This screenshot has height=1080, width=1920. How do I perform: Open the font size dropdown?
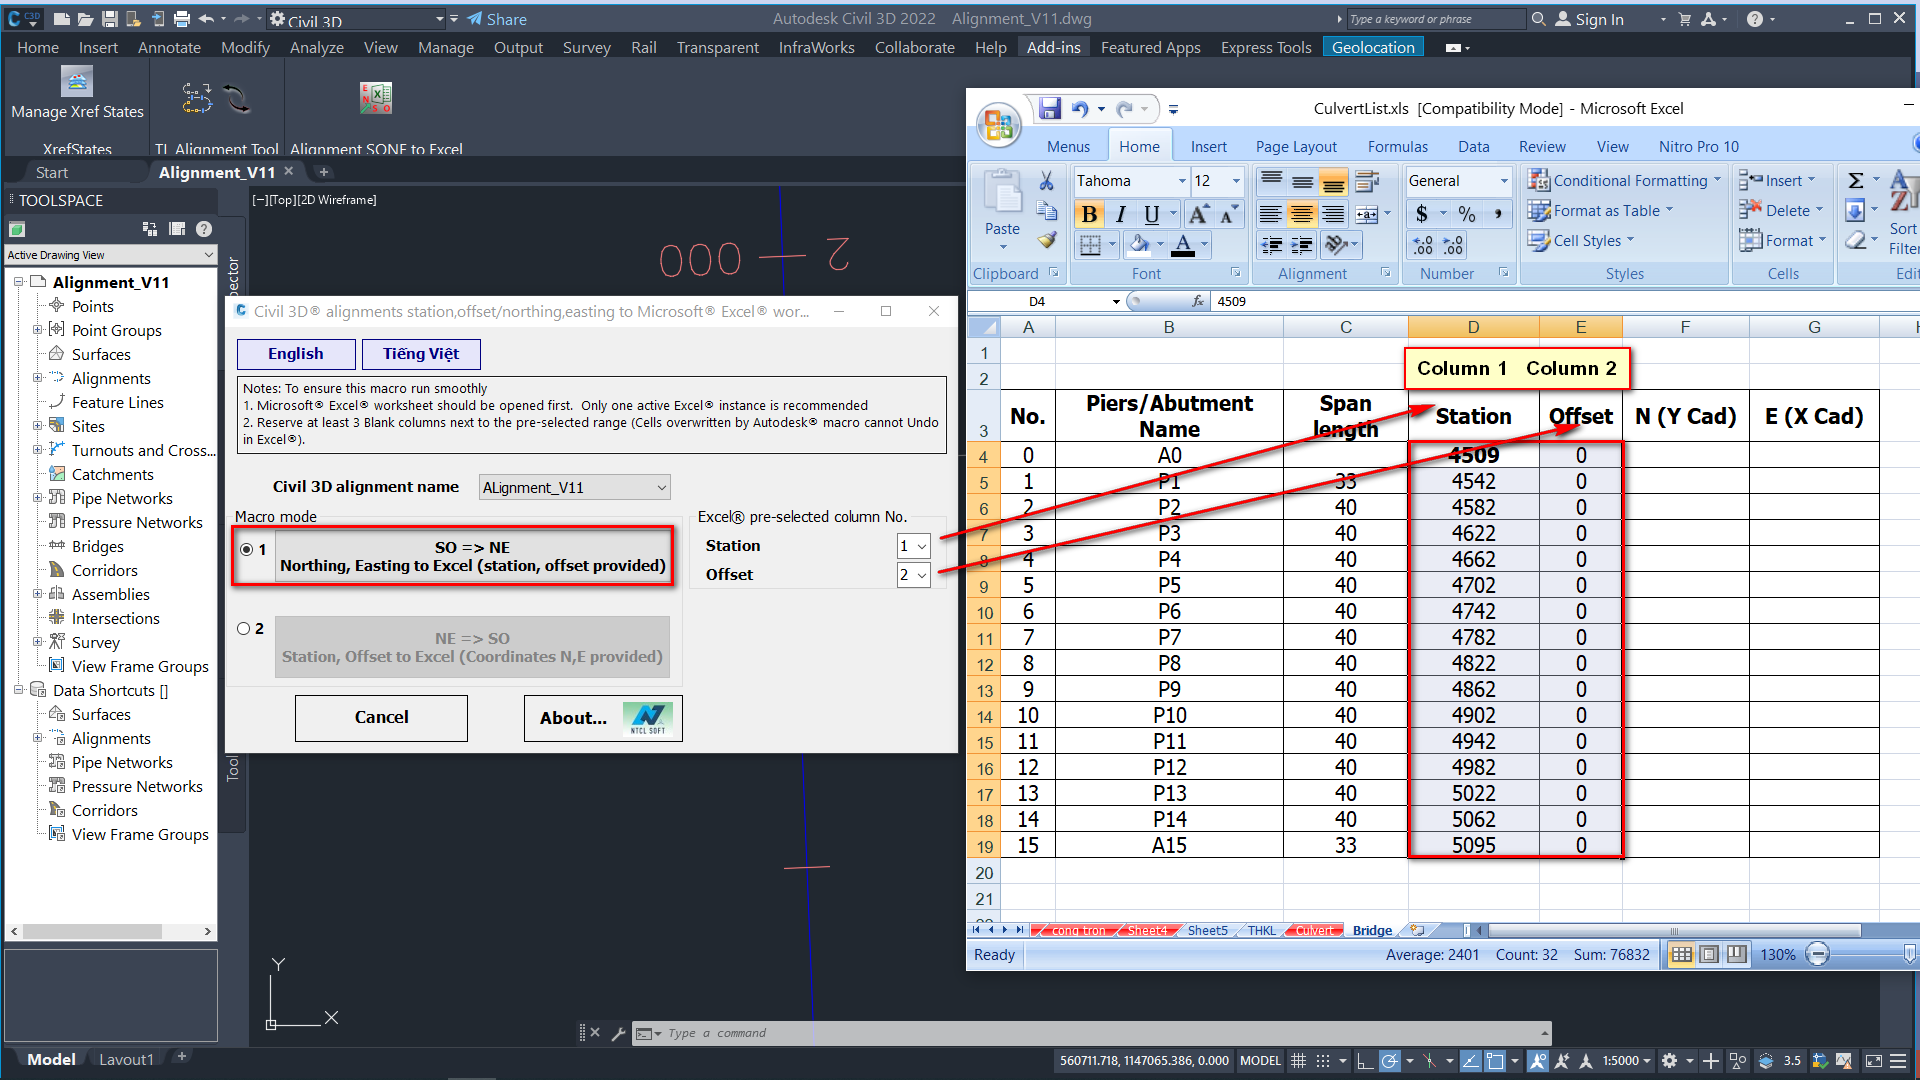(1236, 181)
